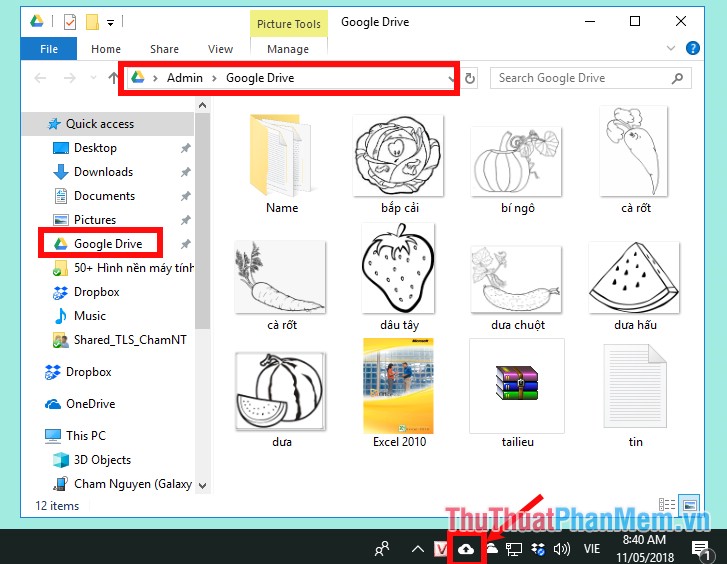Refresh the Google Drive folder
This screenshot has width=727, height=564.
pos(470,78)
